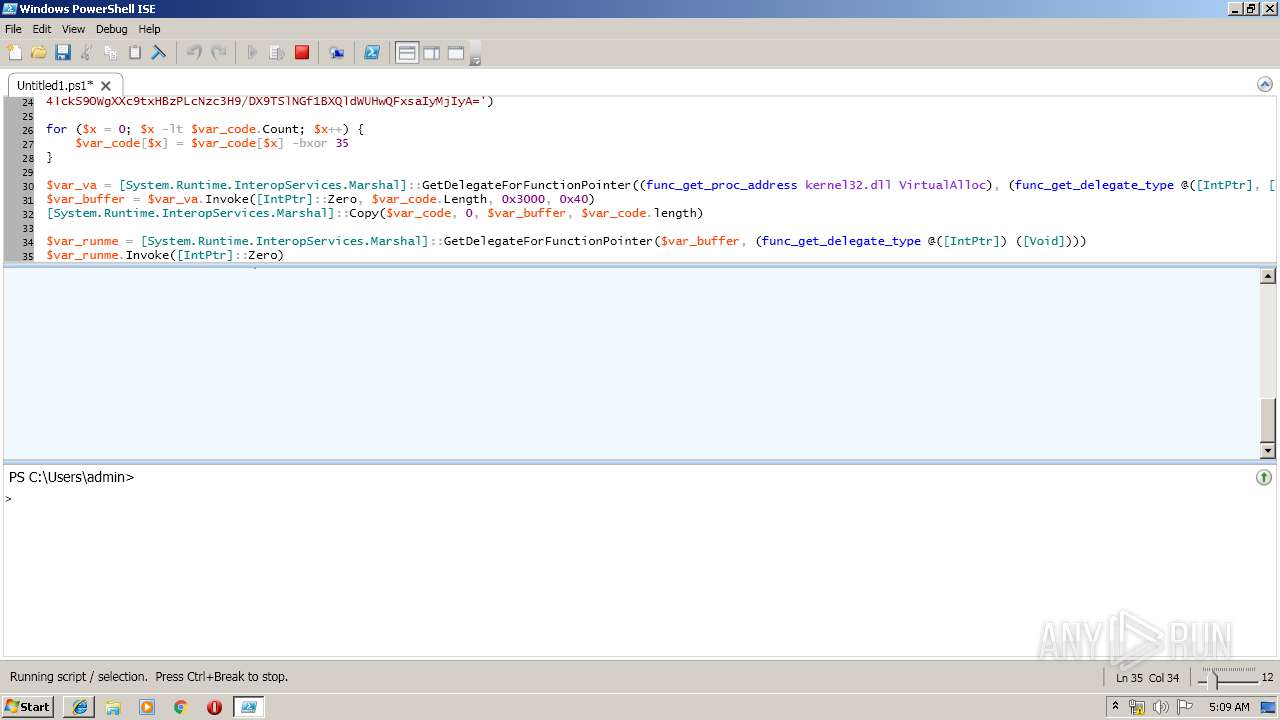Image resolution: width=1280 pixels, height=720 pixels.
Task: Run selection with the Run Selection icon
Action: pyautogui.click(x=277, y=53)
